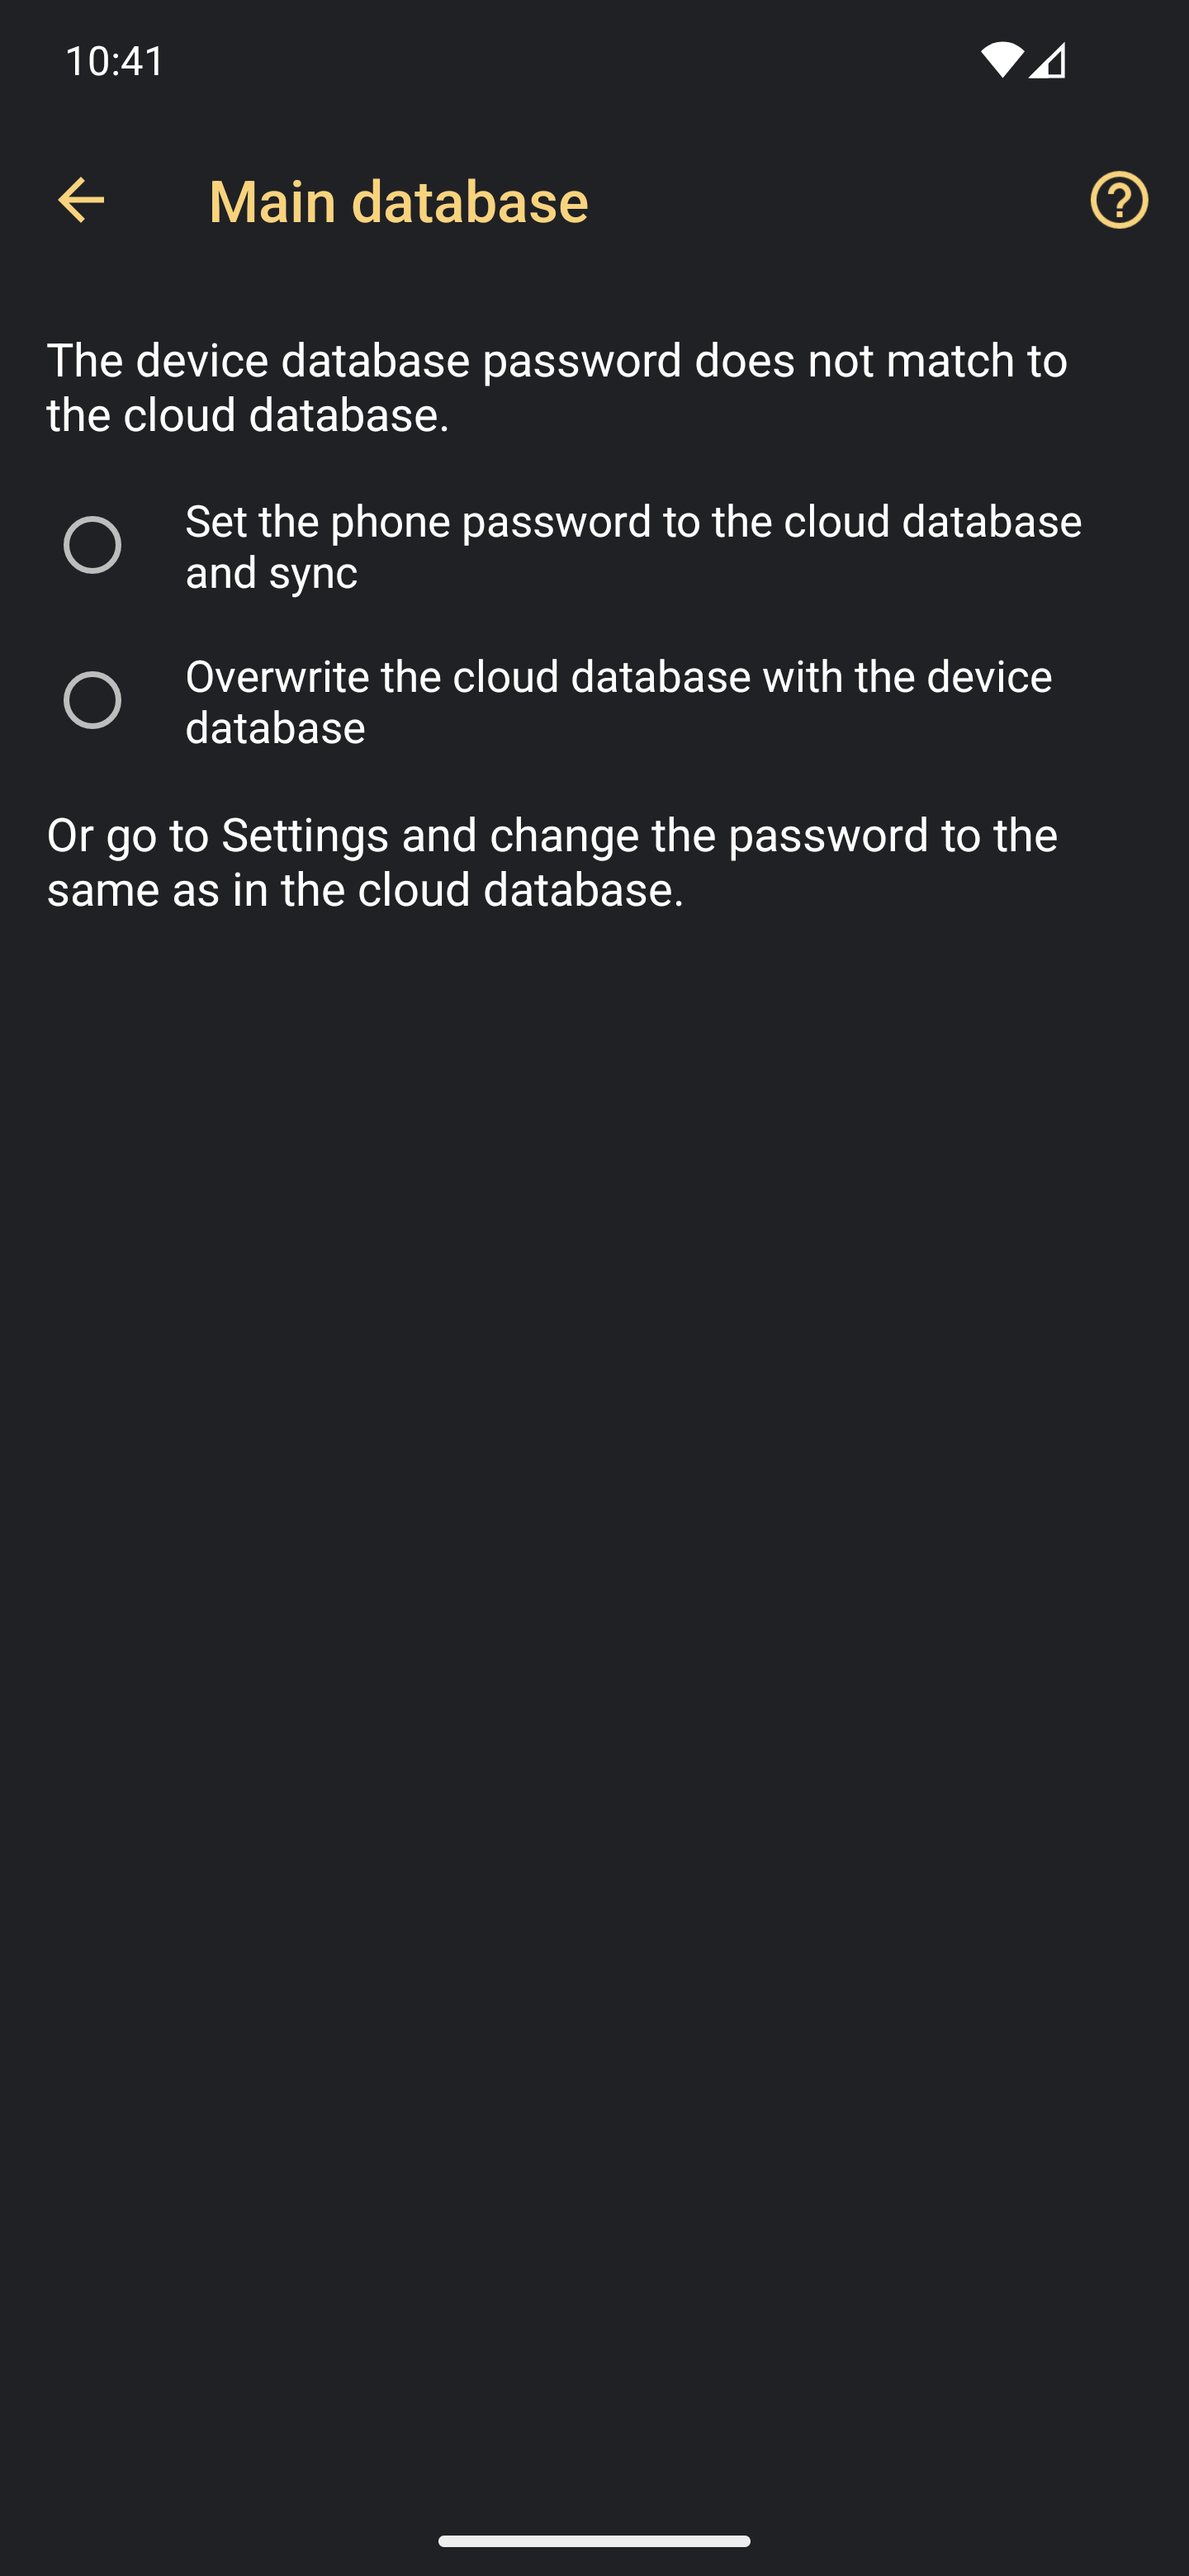This screenshot has height=2576, width=1189.
Task: Tap the password mismatch warning message
Action: click(x=557, y=387)
